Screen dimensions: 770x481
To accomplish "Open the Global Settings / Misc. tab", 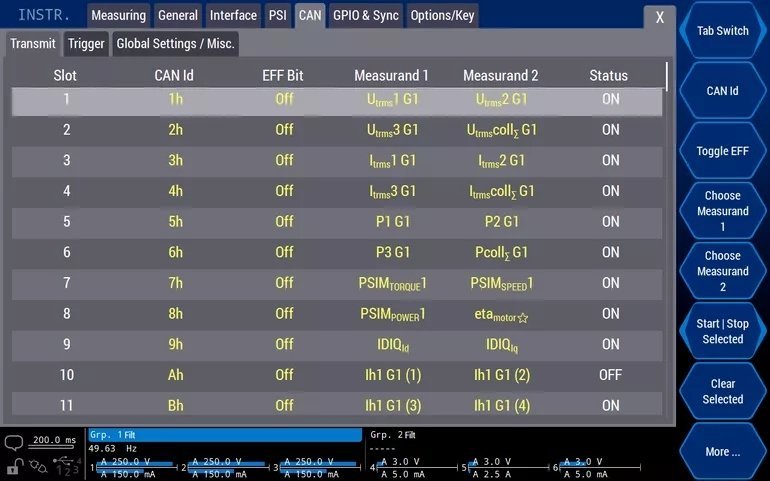I will (x=175, y=44).
